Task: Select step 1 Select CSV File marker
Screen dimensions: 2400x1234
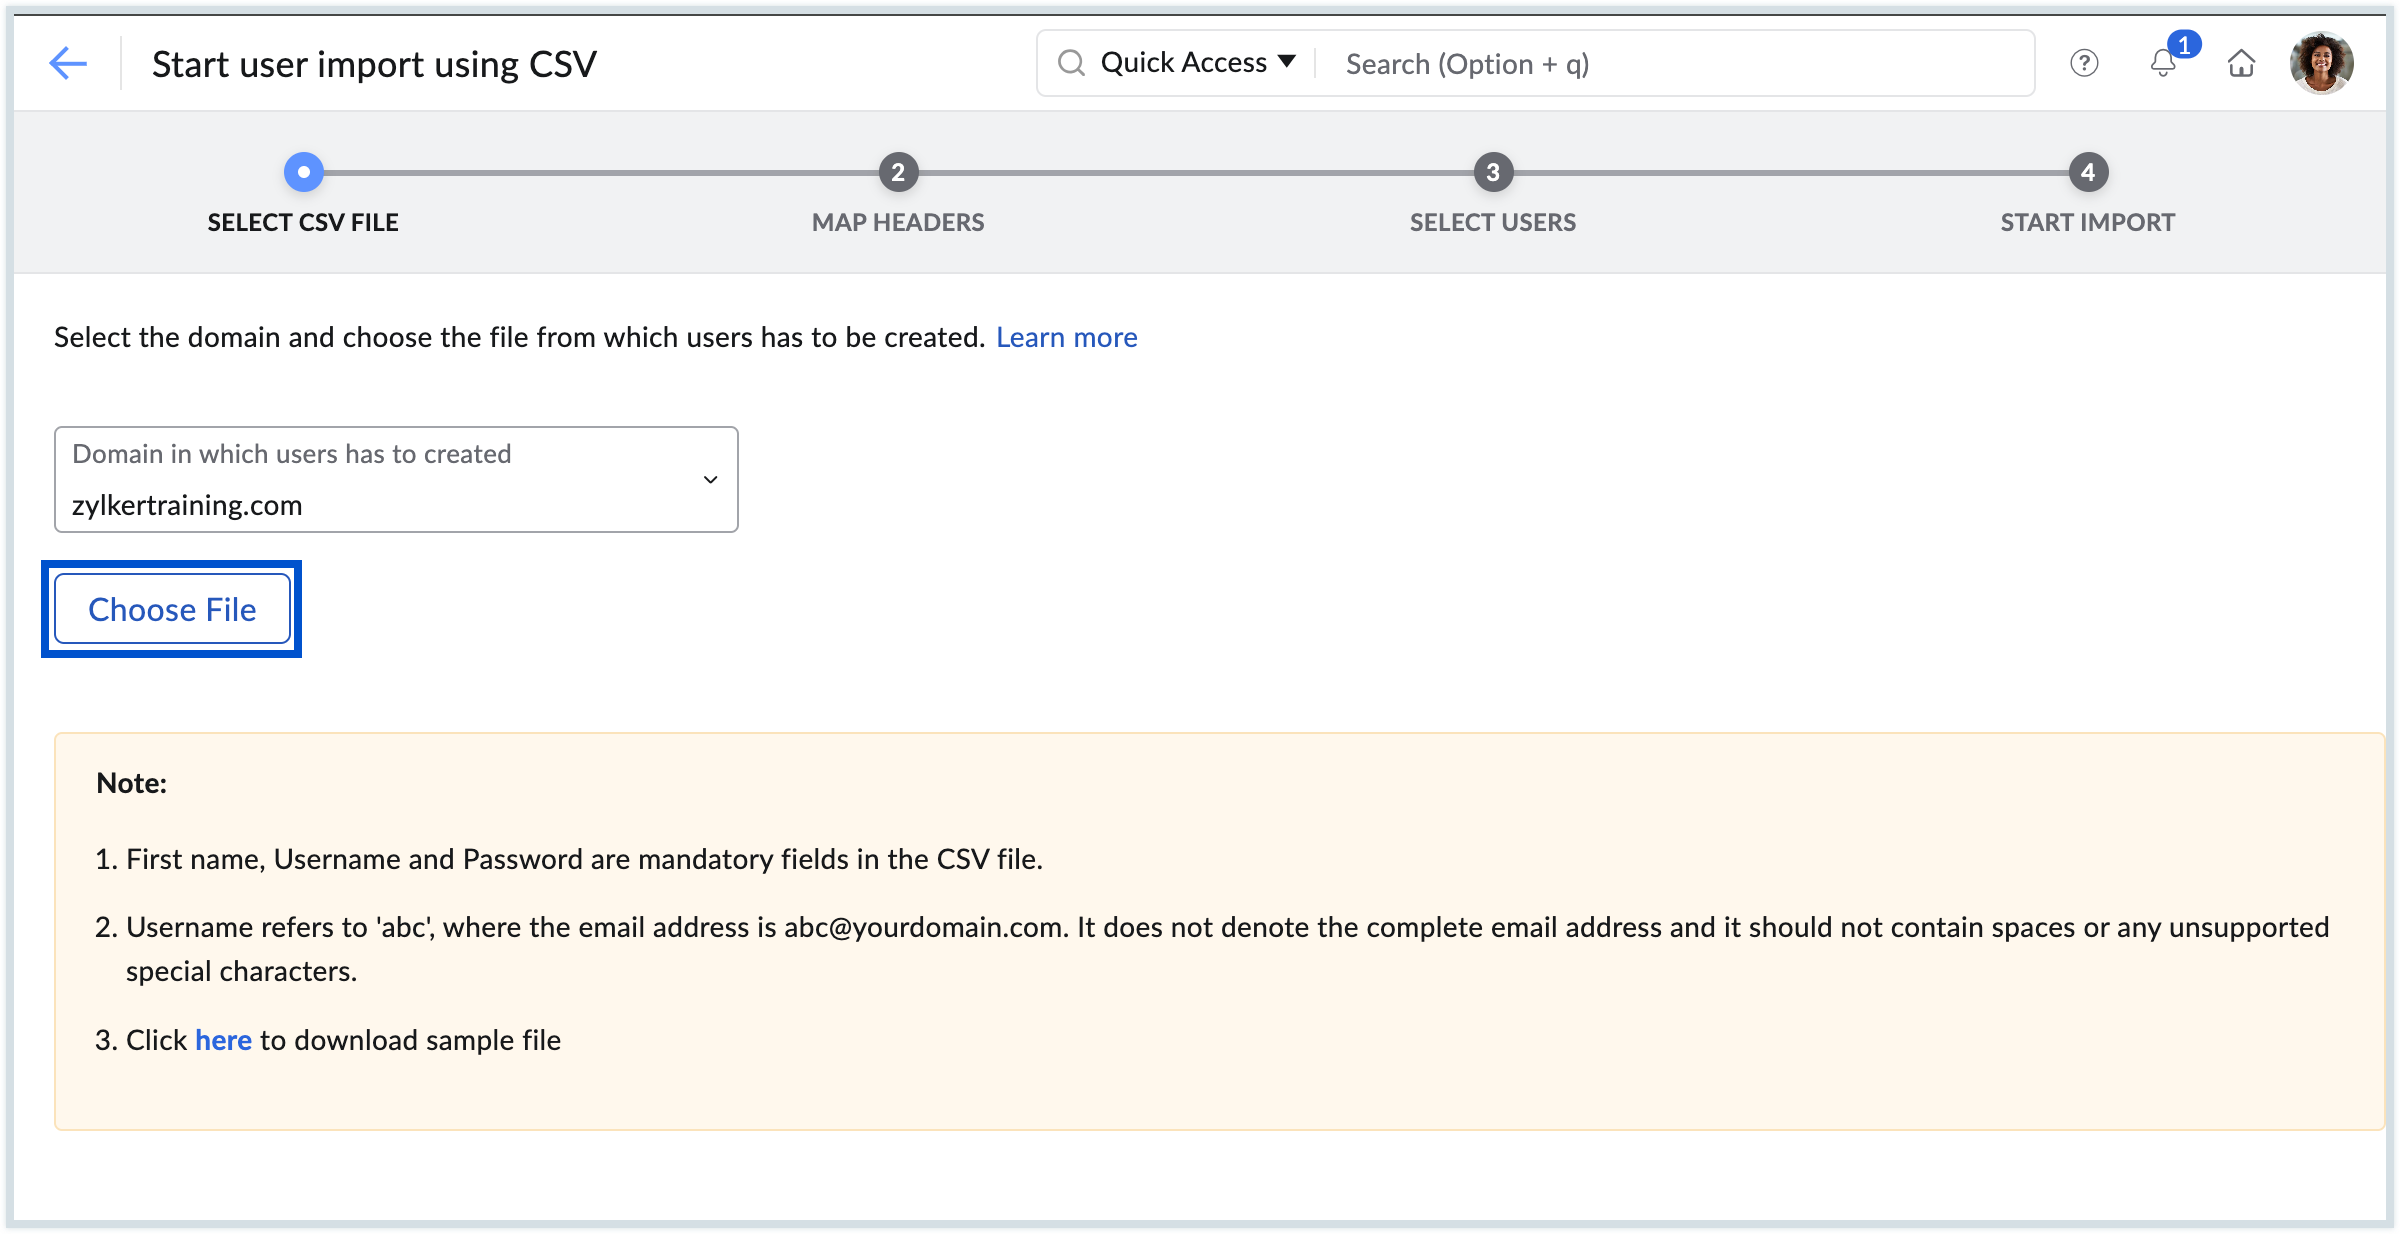Action: click(x=304, y=172)
